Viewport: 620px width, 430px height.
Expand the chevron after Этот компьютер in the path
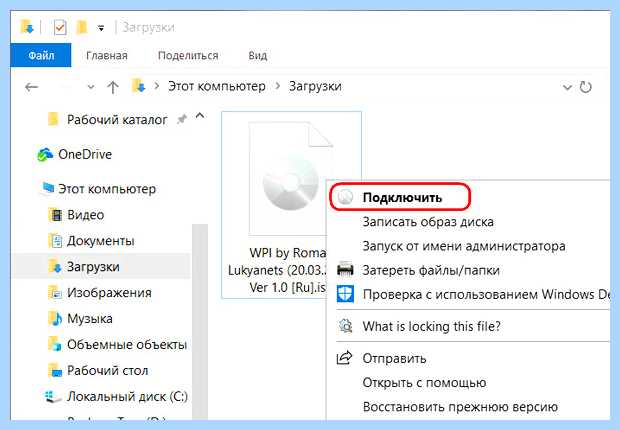click(x=278, y=86)
